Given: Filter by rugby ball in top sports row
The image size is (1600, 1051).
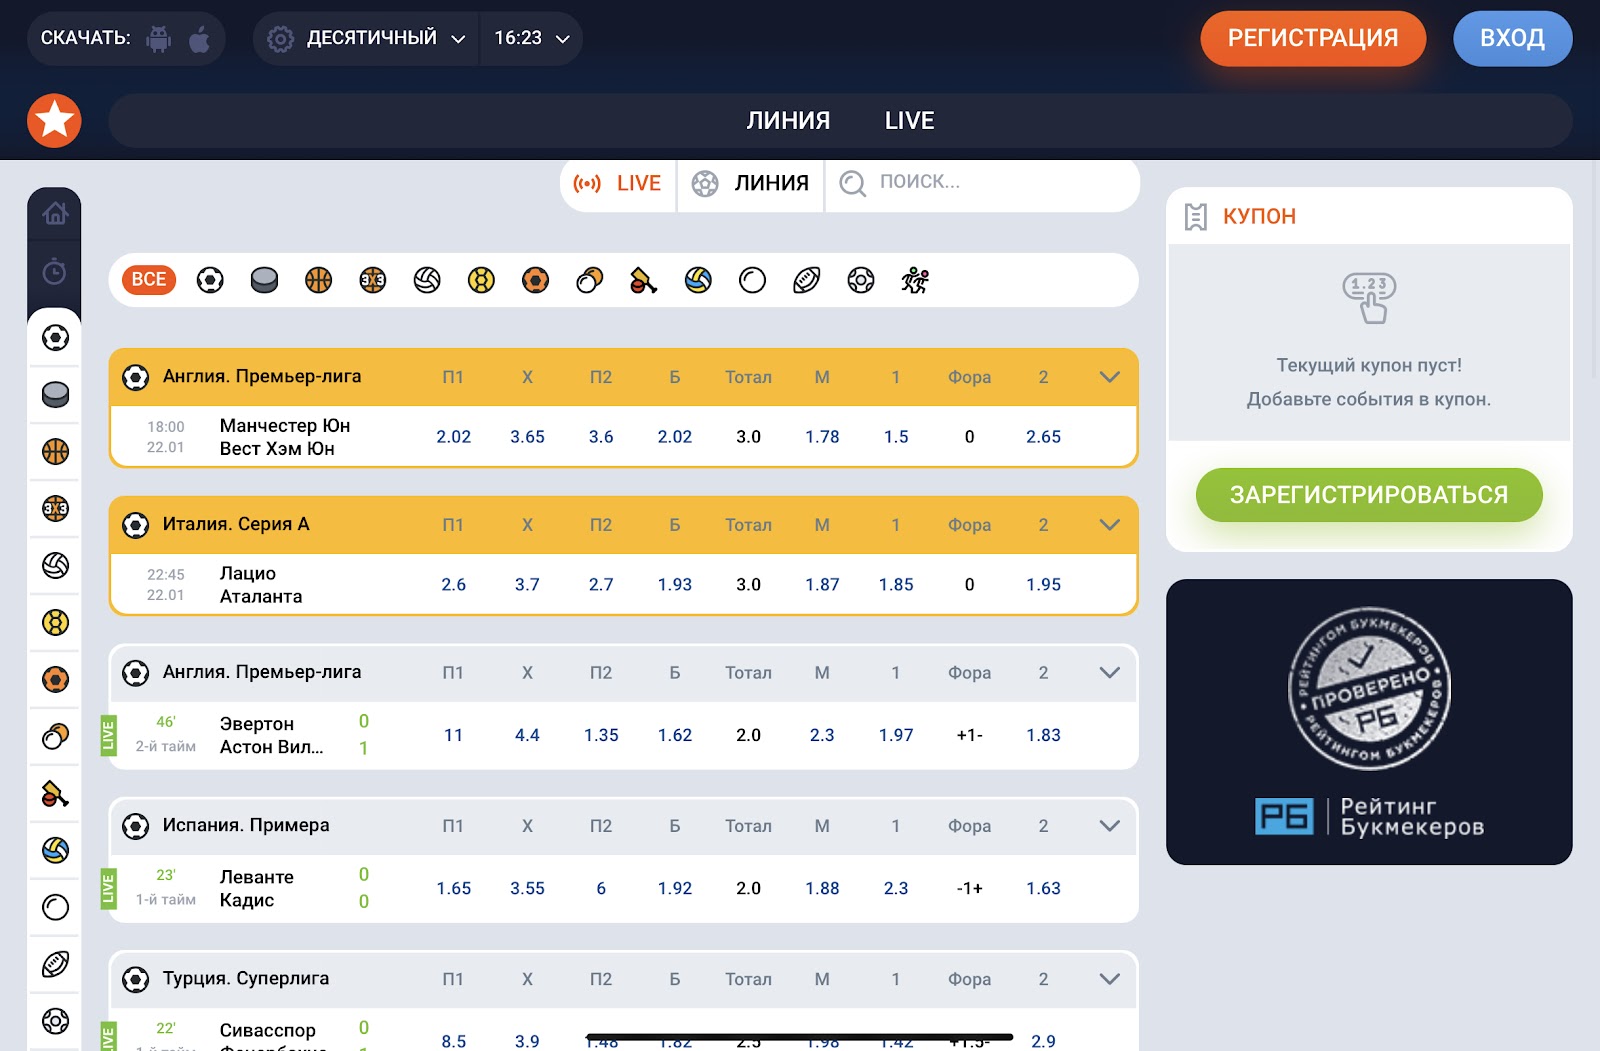Looking at the screenshot, I should click(806, 280).
